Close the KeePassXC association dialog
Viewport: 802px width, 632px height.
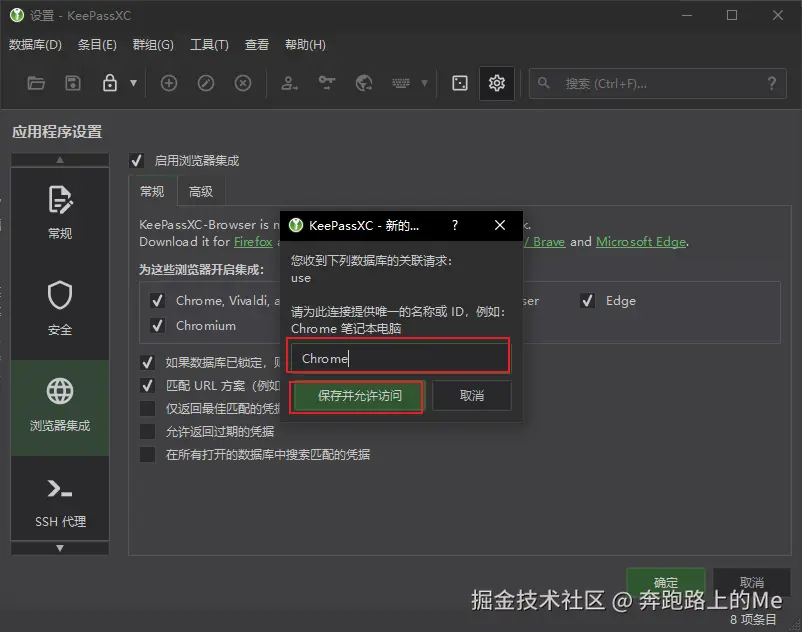pos(500,225)
